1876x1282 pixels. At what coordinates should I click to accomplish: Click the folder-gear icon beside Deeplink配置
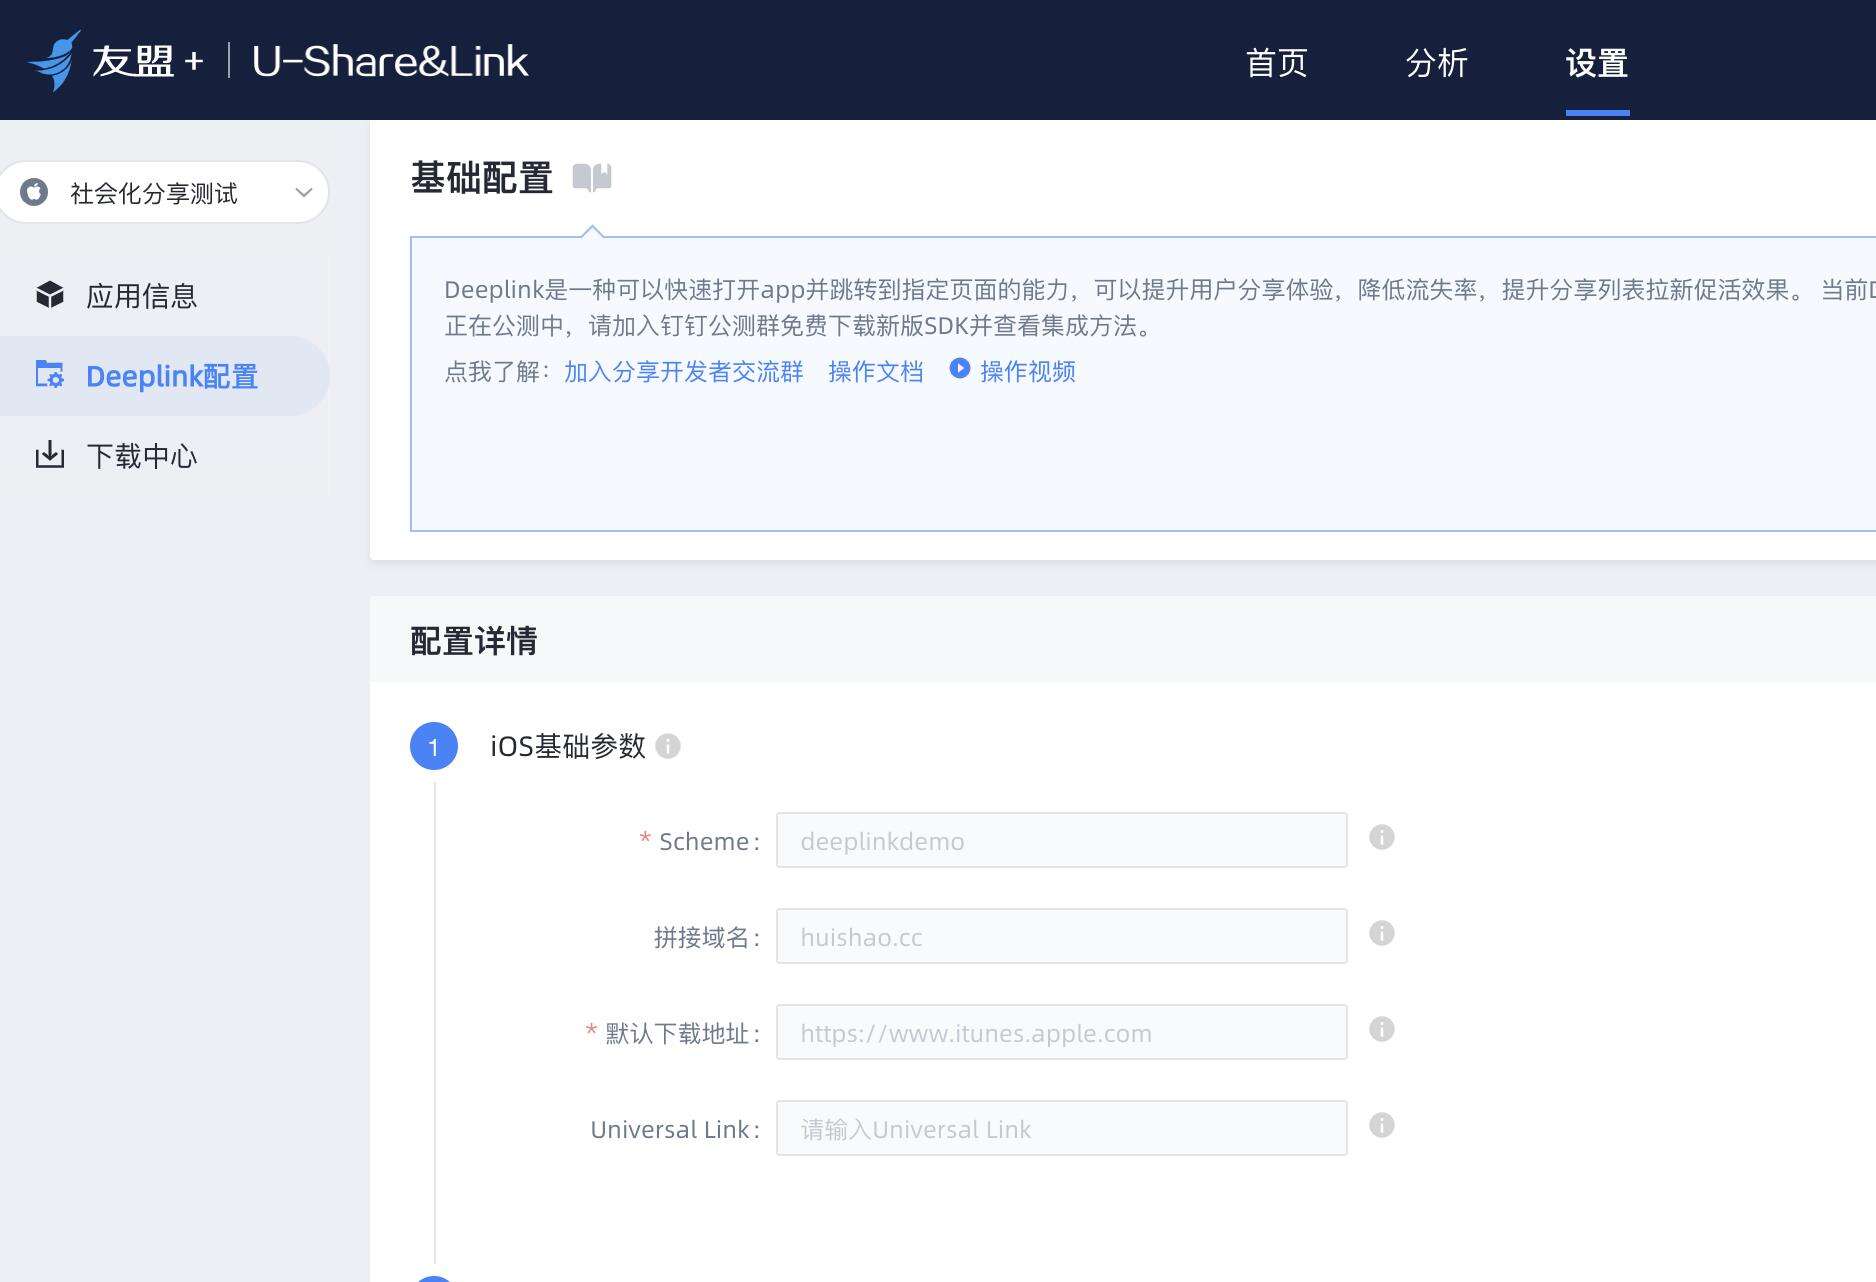coord(50,375)
